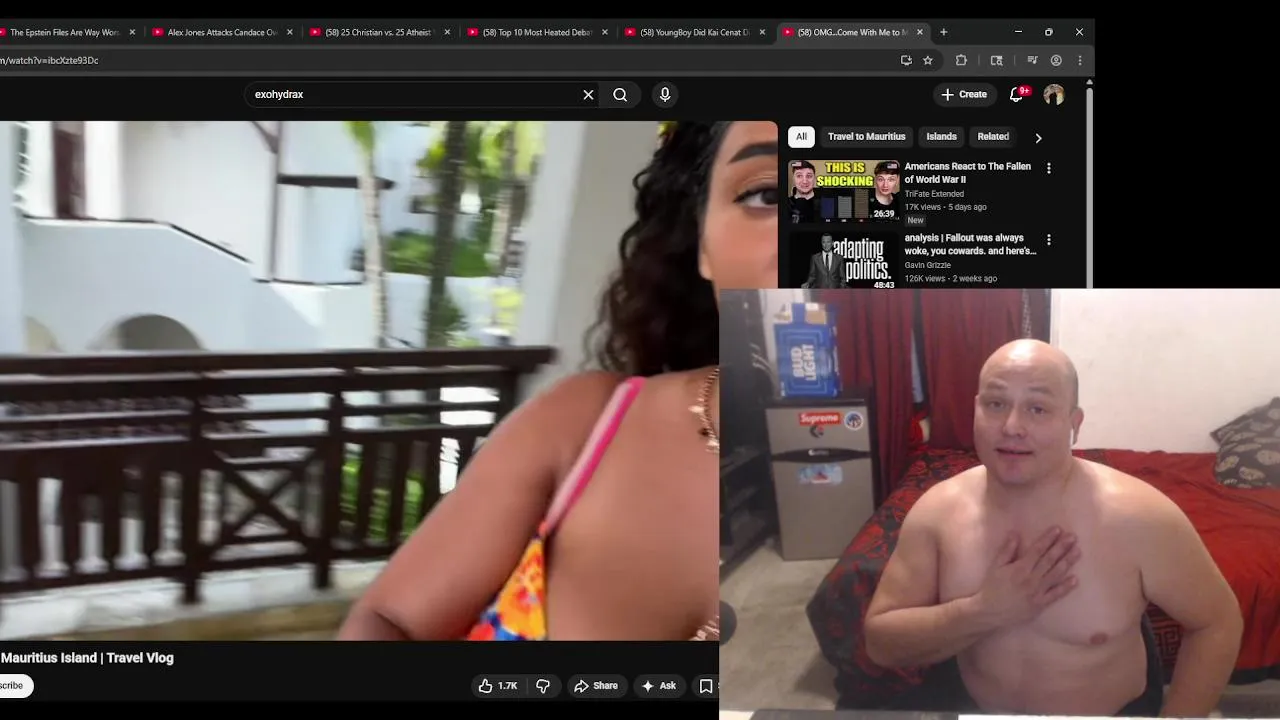Screen dimensions: 1280x720
Task: Select the All filter chip
Action: click(801, 137)
